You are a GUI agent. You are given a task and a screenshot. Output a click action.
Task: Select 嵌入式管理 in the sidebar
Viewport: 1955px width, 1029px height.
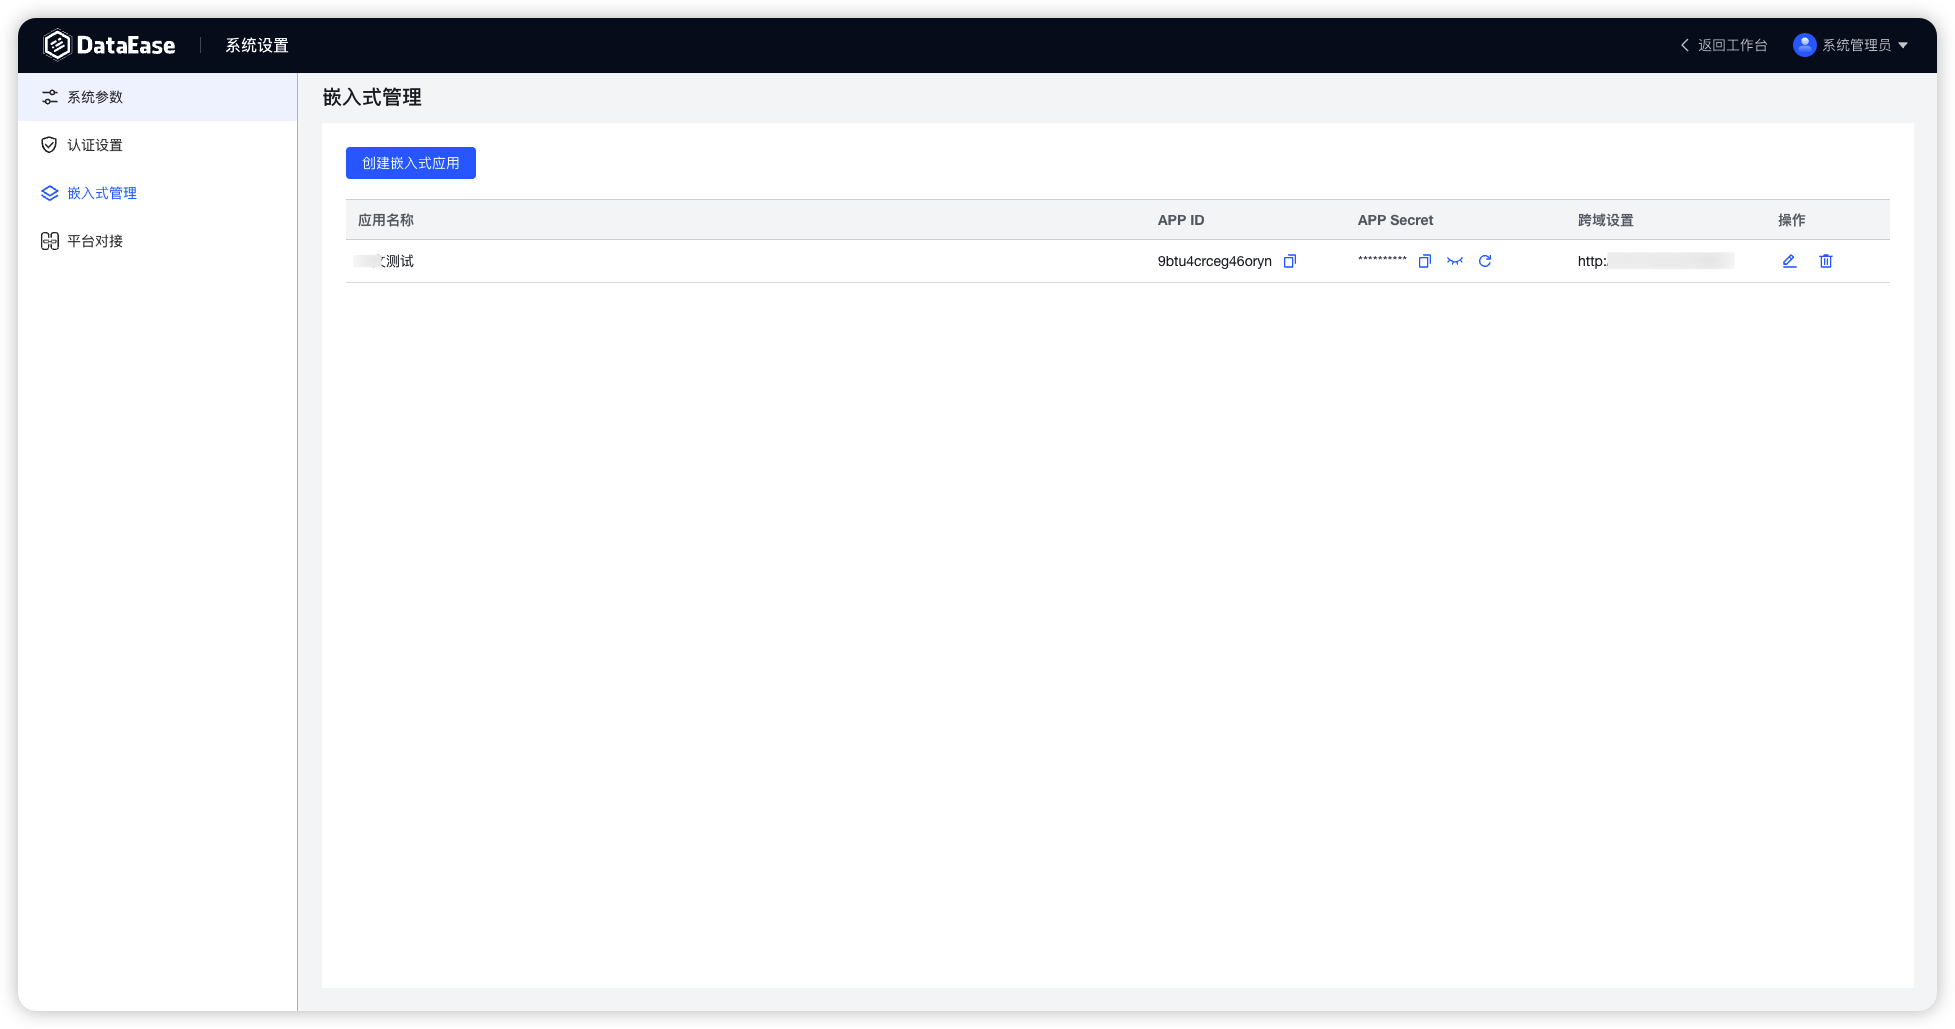coord(157,193)
